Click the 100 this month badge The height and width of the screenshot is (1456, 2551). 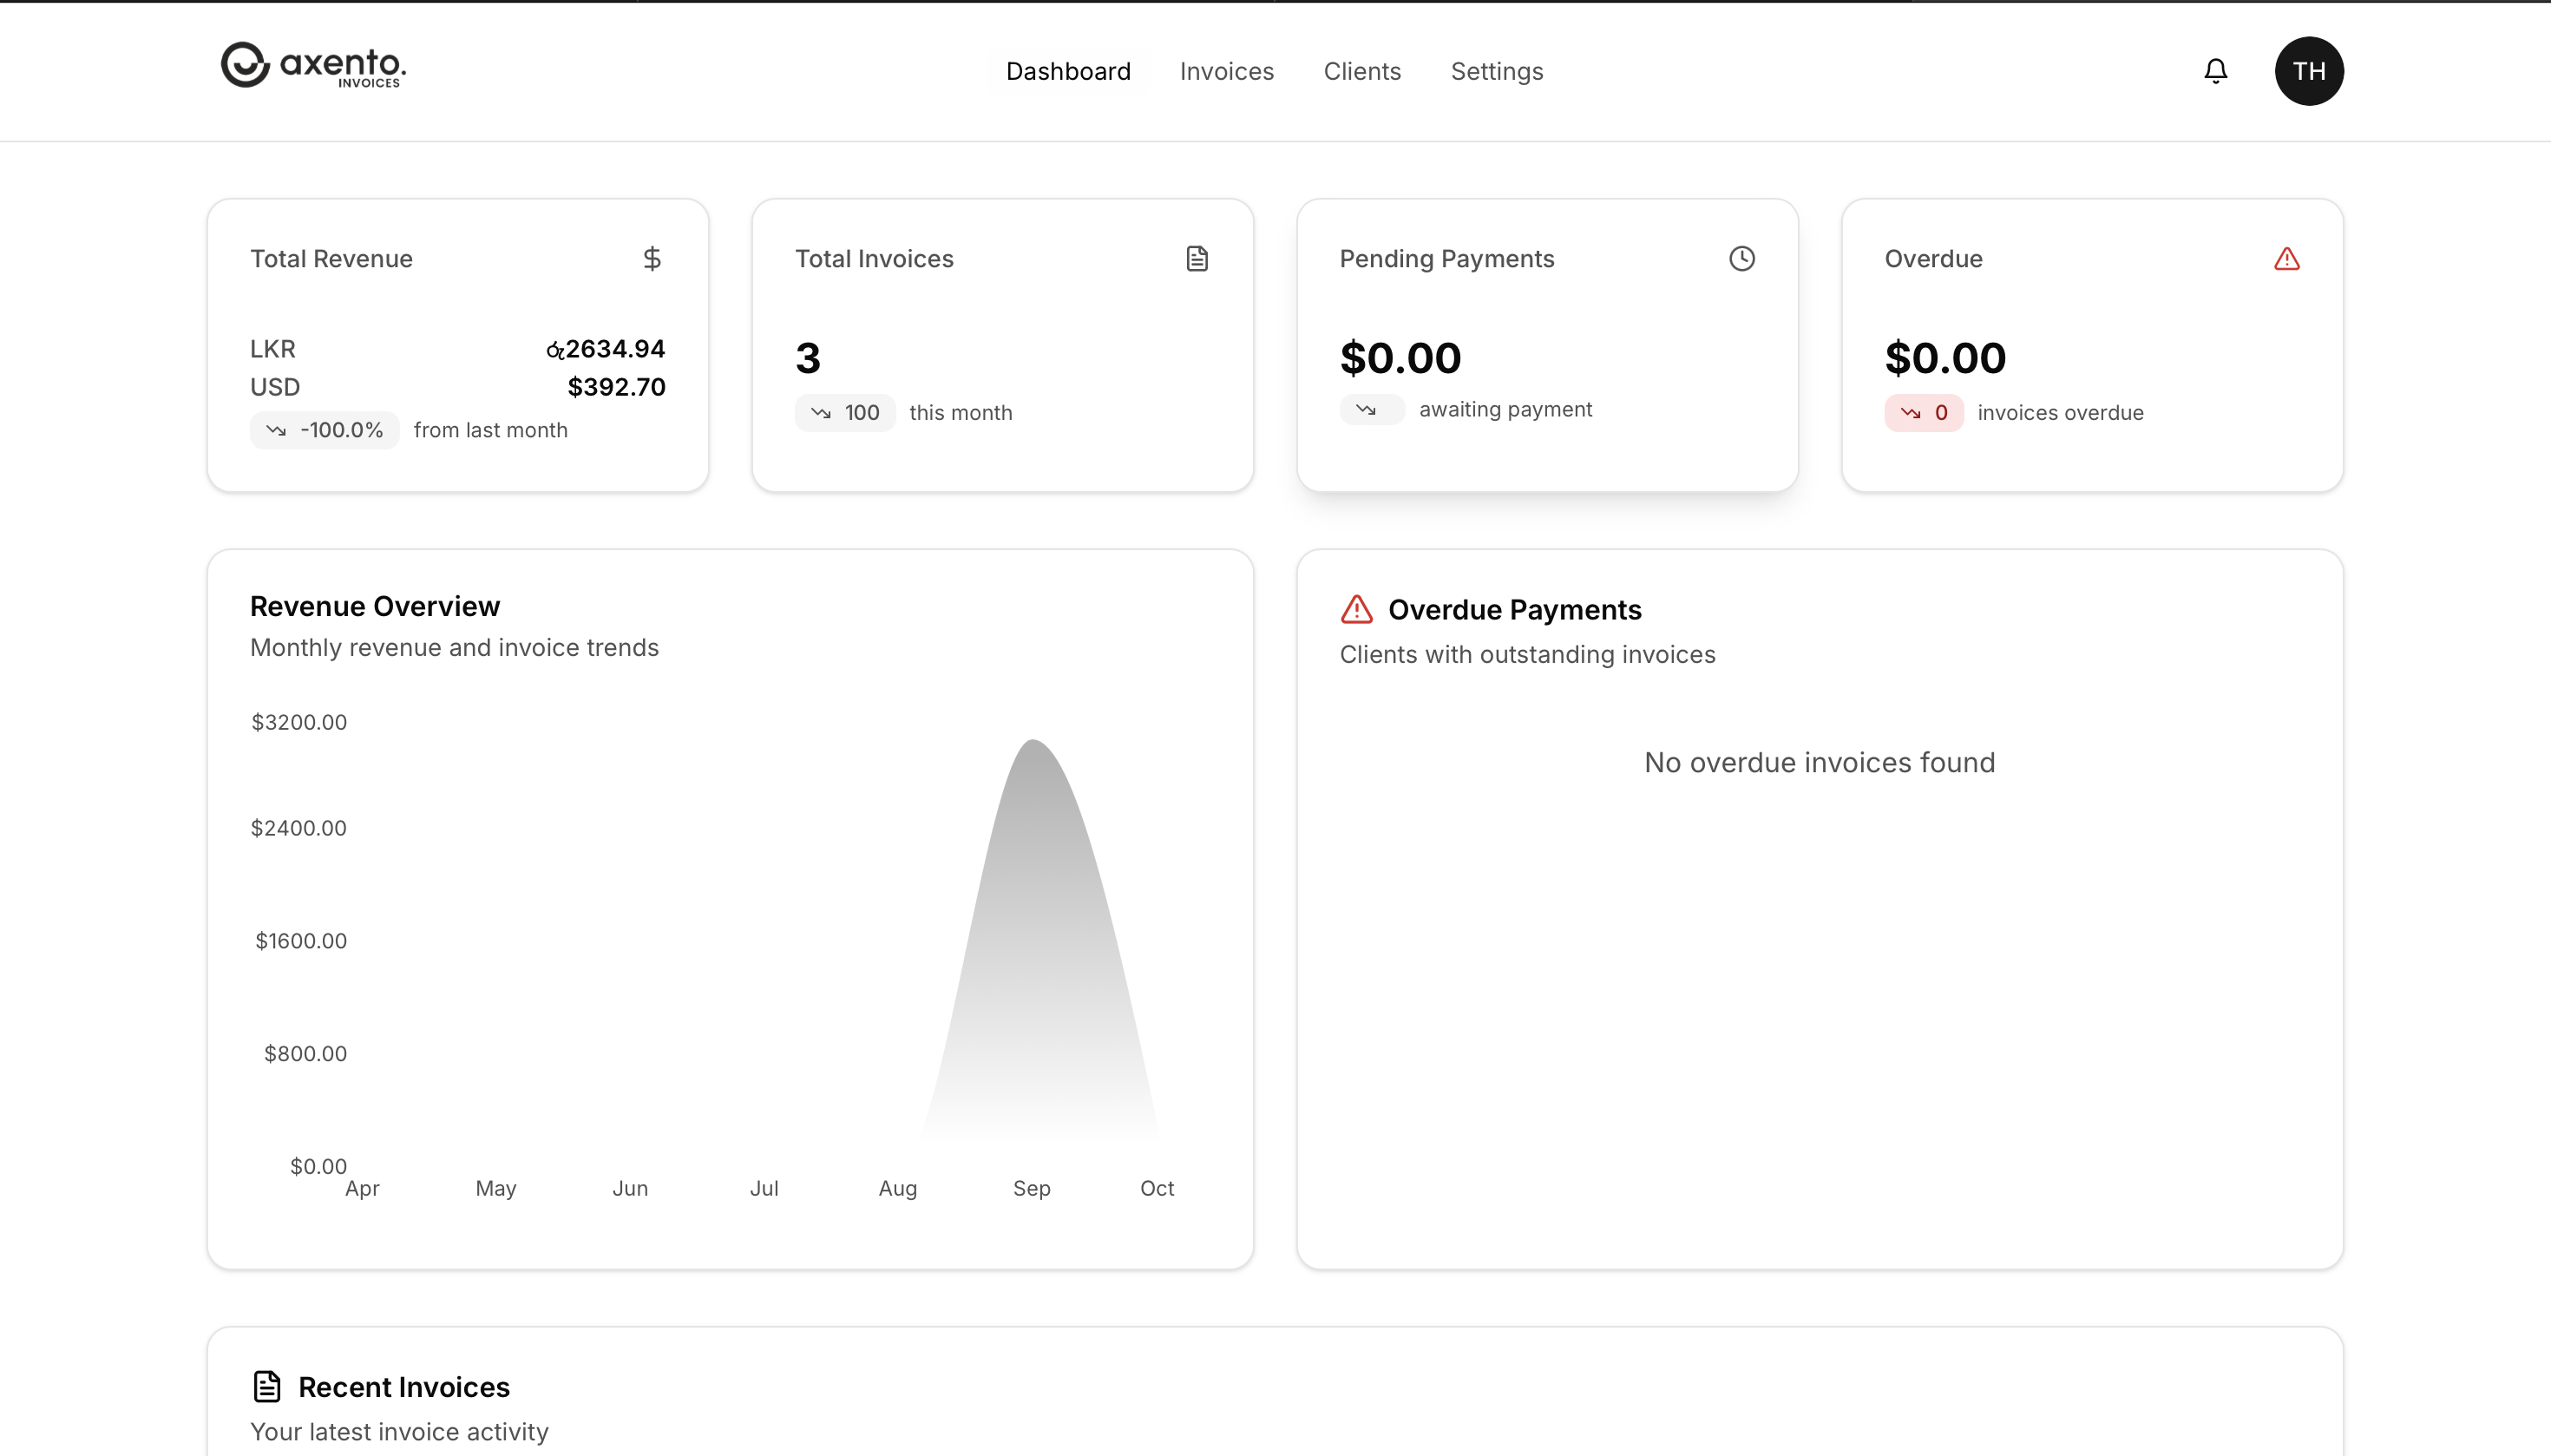845,413
